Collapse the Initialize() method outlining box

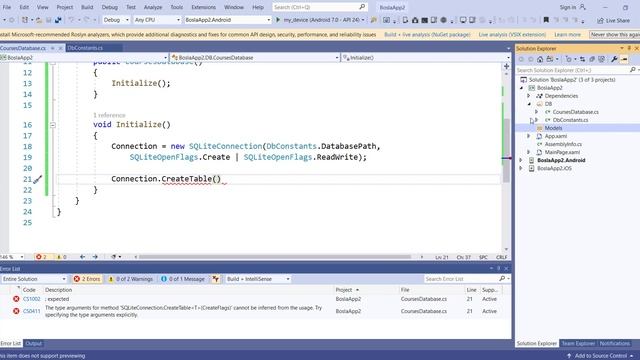pyautogui.click(x=53, y=125)
